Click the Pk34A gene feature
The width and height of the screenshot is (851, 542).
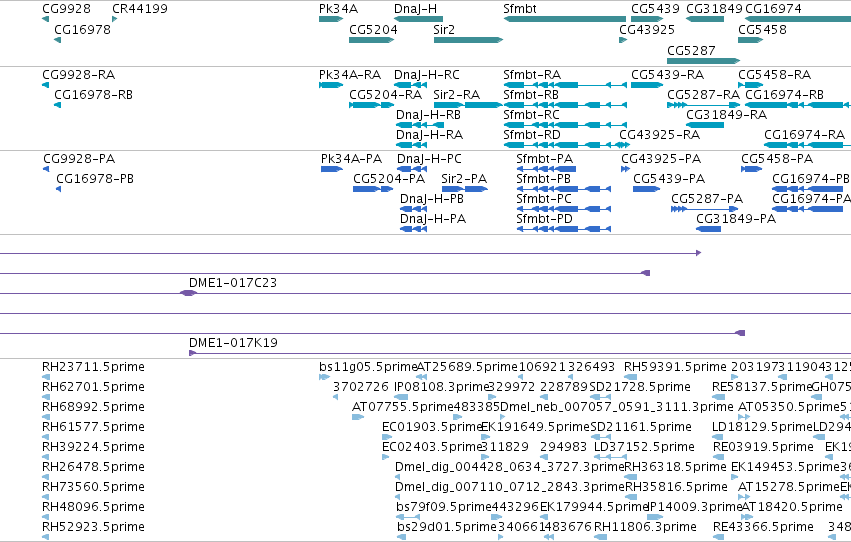331,19
